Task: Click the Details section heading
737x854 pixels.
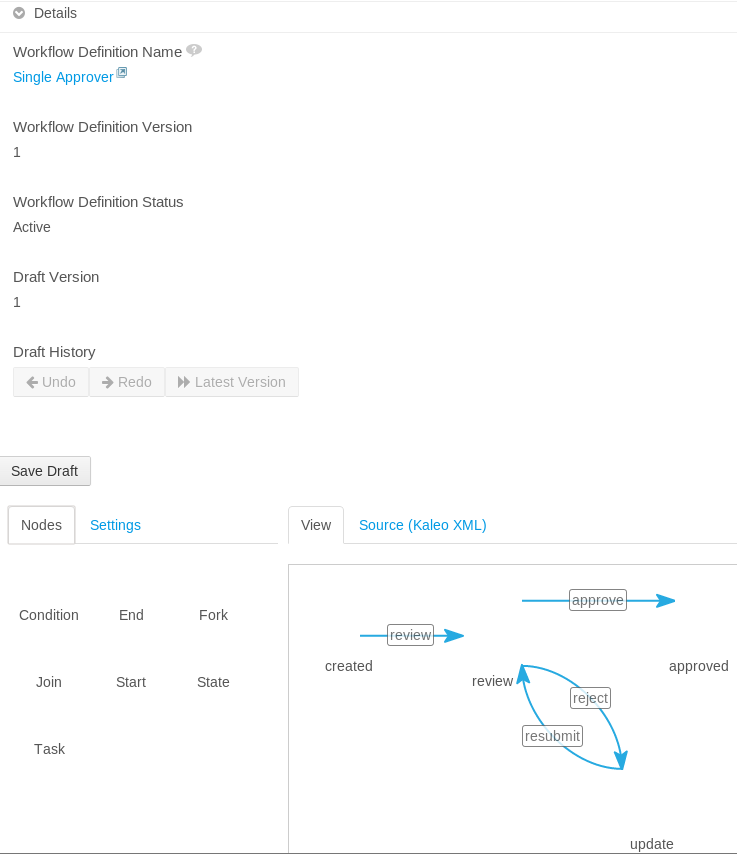Action: (x=55, y=13)
